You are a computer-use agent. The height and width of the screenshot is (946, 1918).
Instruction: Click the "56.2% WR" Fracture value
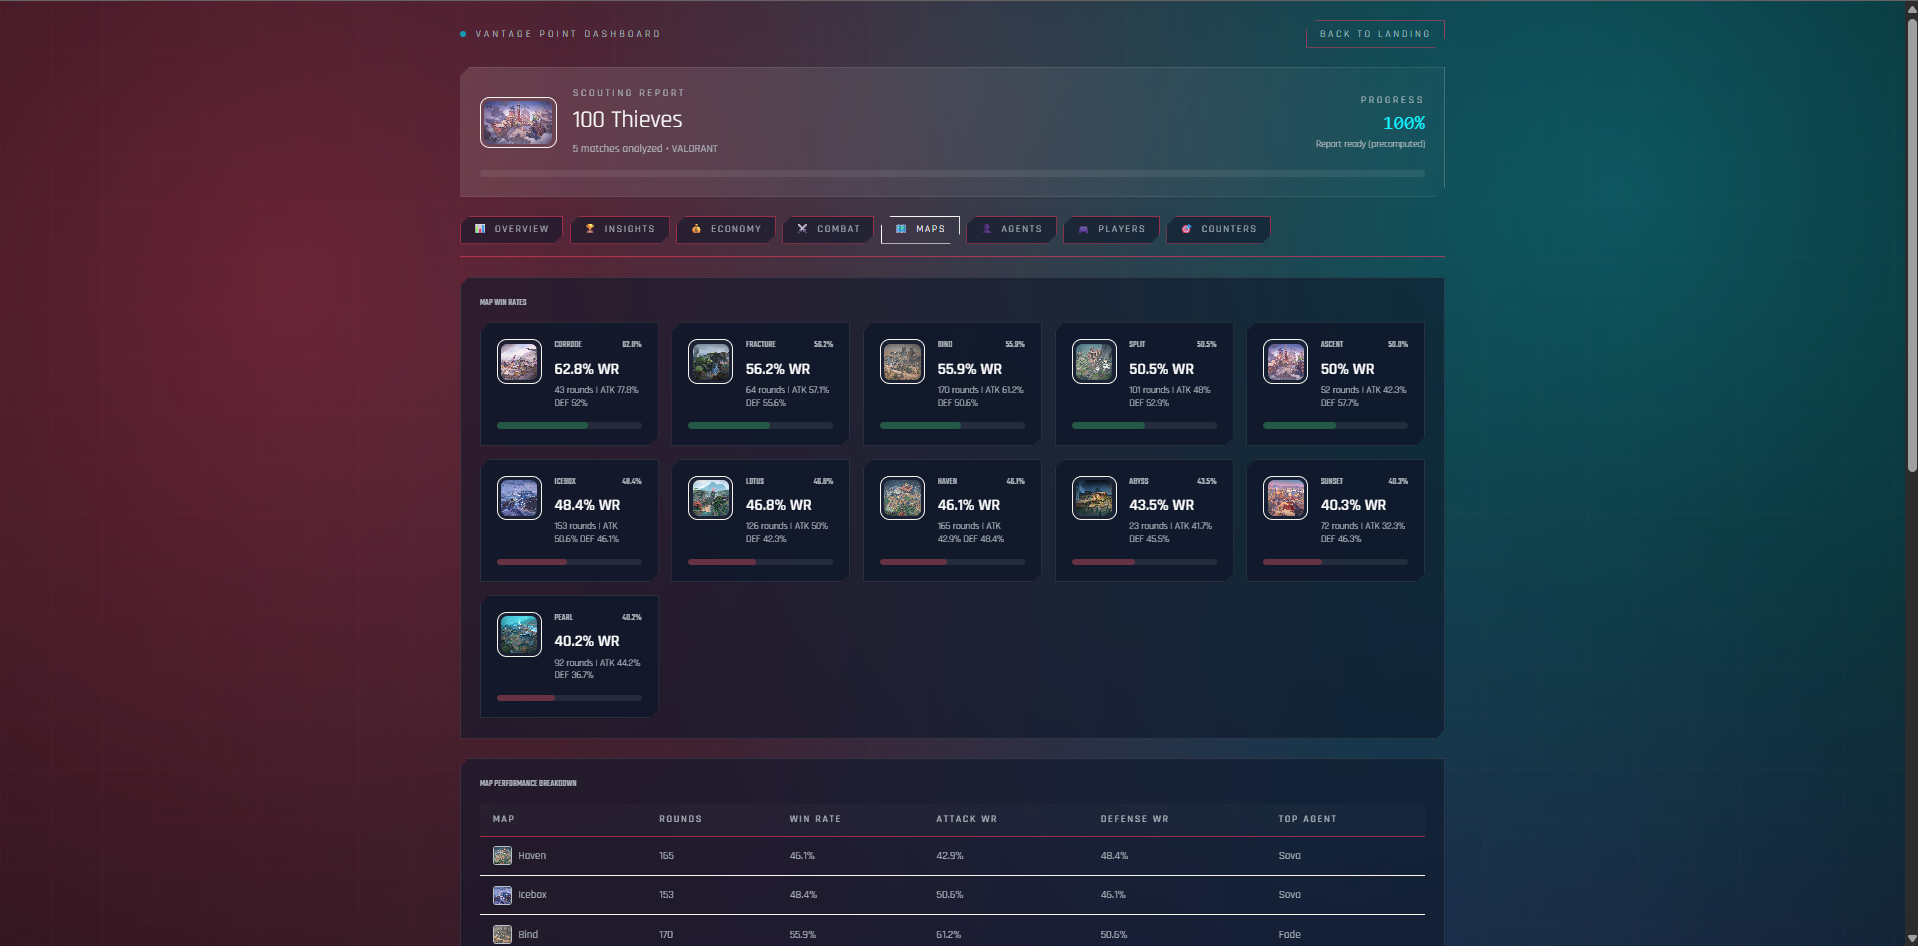pyautogui.click(x=778, y=369)
